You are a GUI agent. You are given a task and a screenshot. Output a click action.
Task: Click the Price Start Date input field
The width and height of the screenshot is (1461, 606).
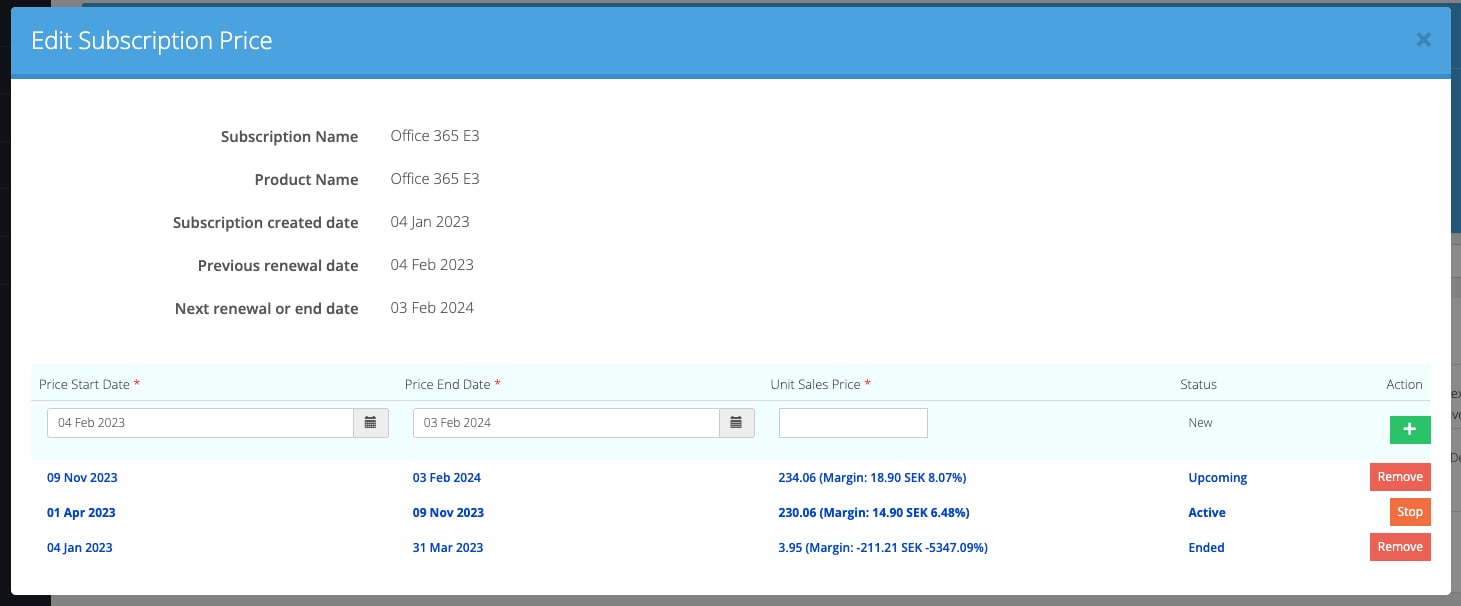[200, 423]
